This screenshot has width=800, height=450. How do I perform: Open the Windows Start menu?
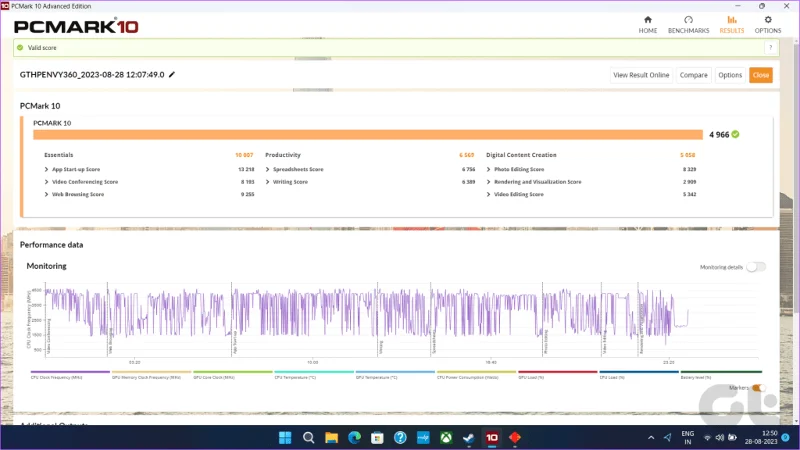pos(285,437)
